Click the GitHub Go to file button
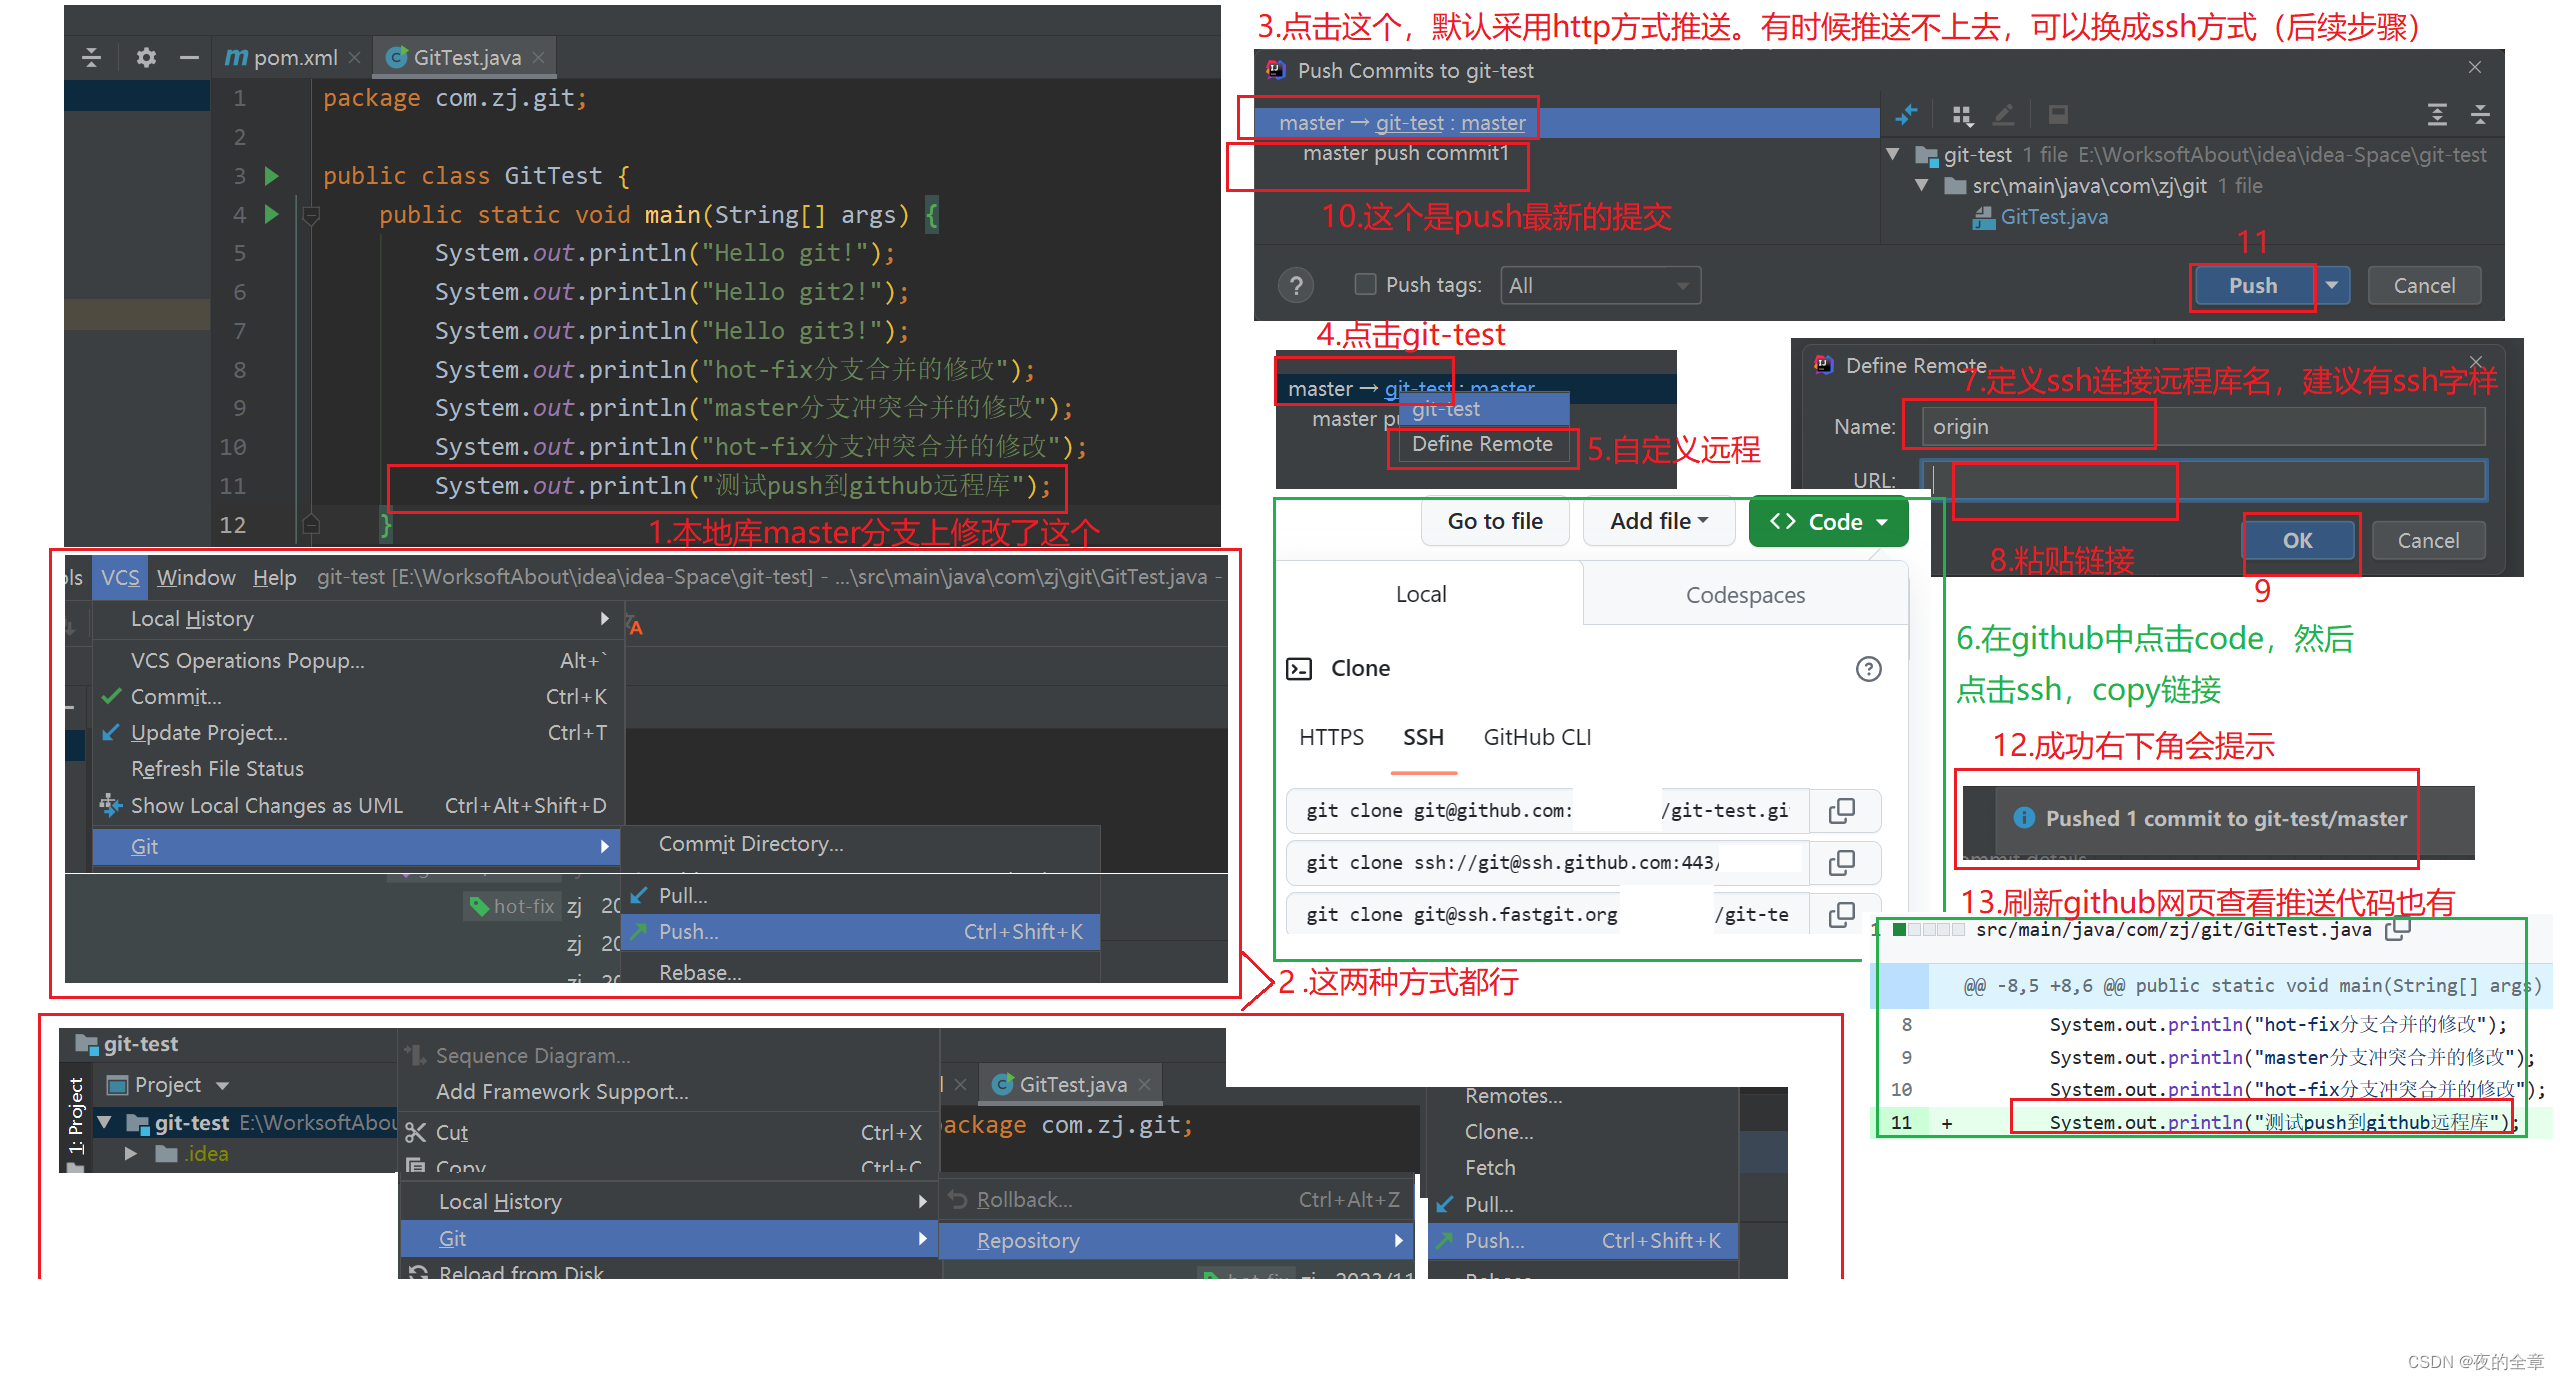Screen dimensions: 2560x1380 coord(1495,521)
